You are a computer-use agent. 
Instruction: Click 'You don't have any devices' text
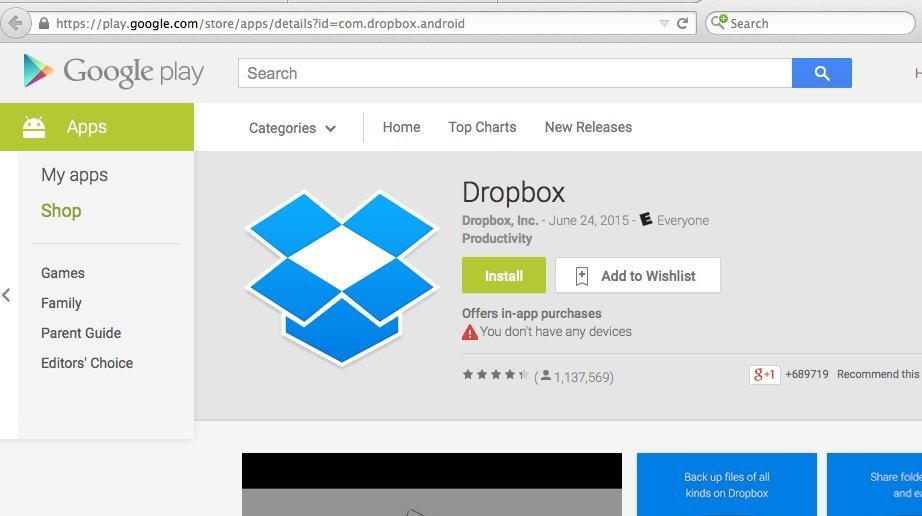(x=556, y=331)
